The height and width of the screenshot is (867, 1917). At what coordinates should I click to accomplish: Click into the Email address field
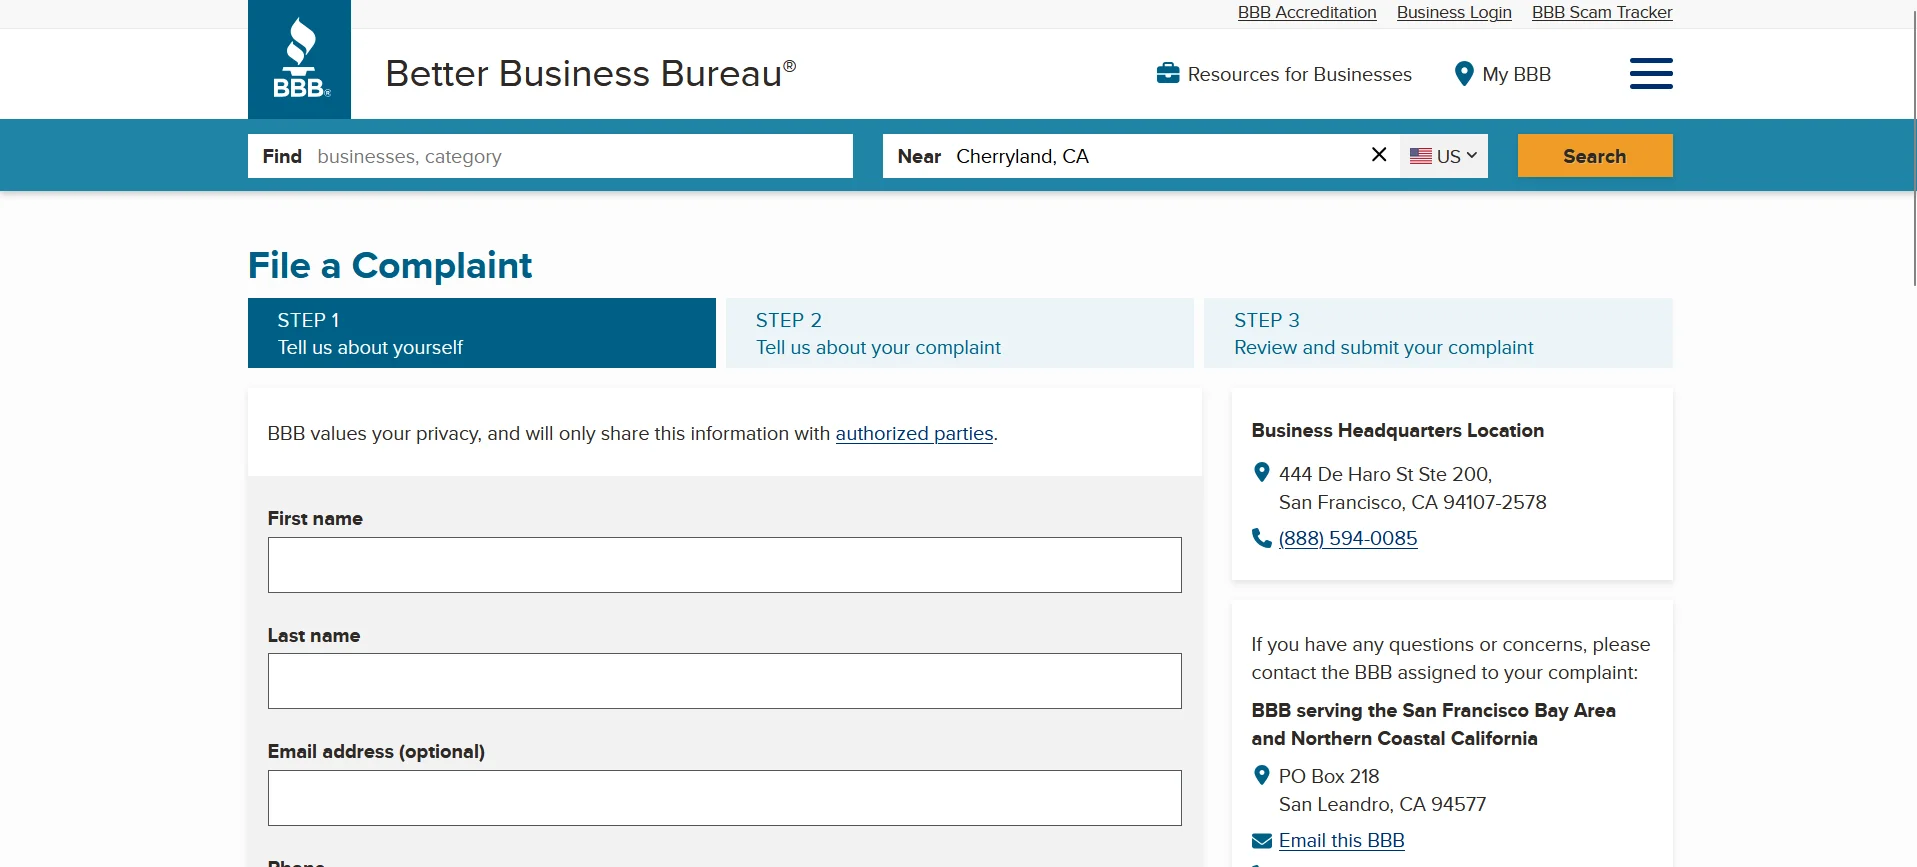click(x=724, y=798)
